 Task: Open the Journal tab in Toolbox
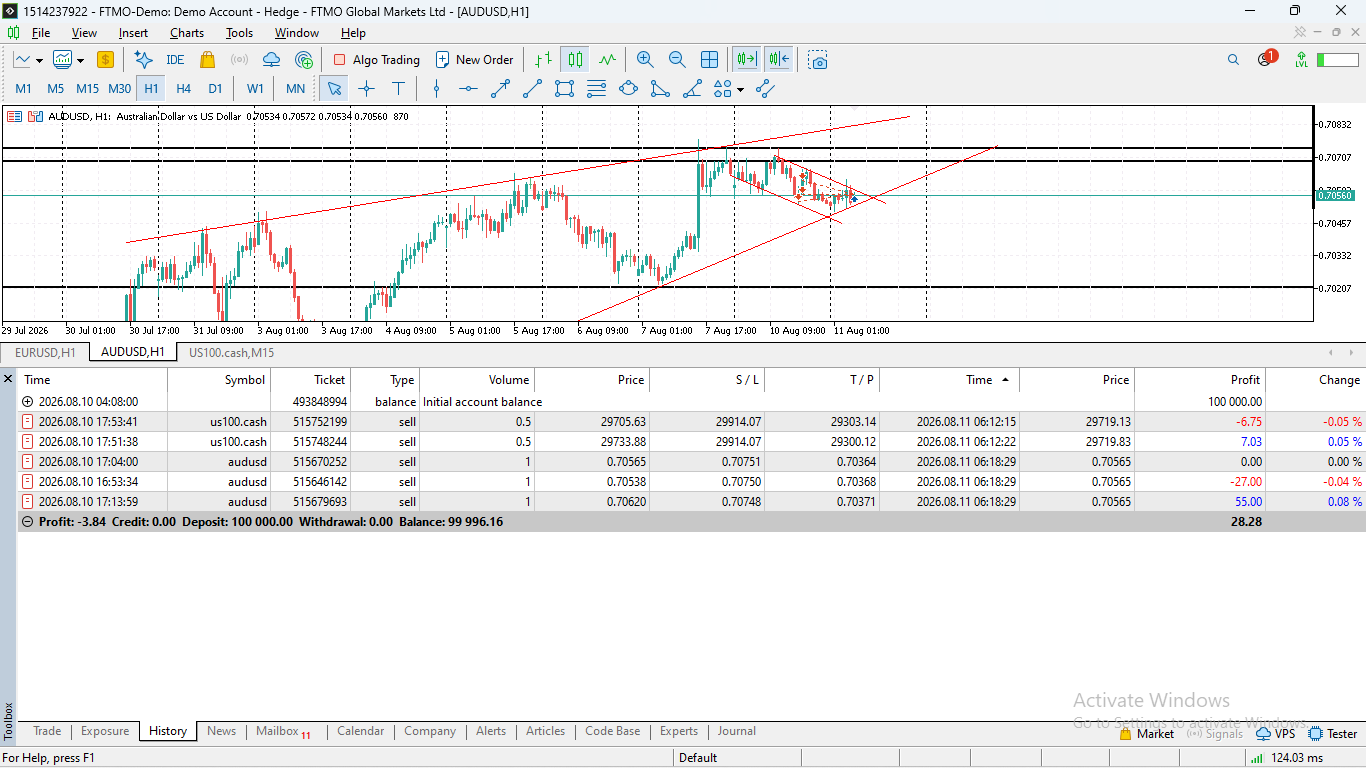tap(736, 731)
